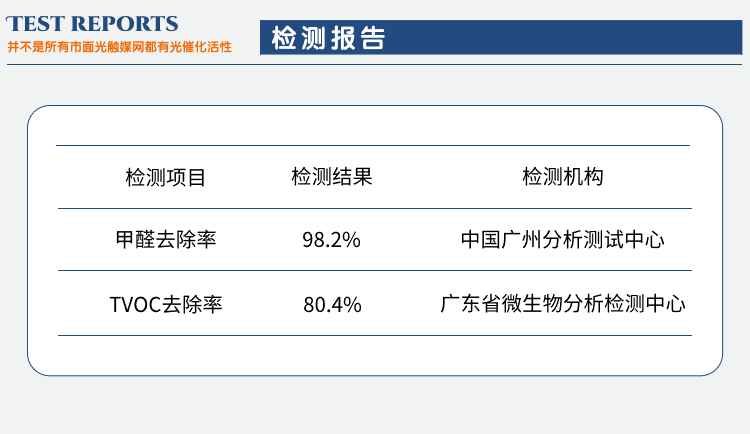Click the white card's empty area below the table

click(x=373, y=356)
